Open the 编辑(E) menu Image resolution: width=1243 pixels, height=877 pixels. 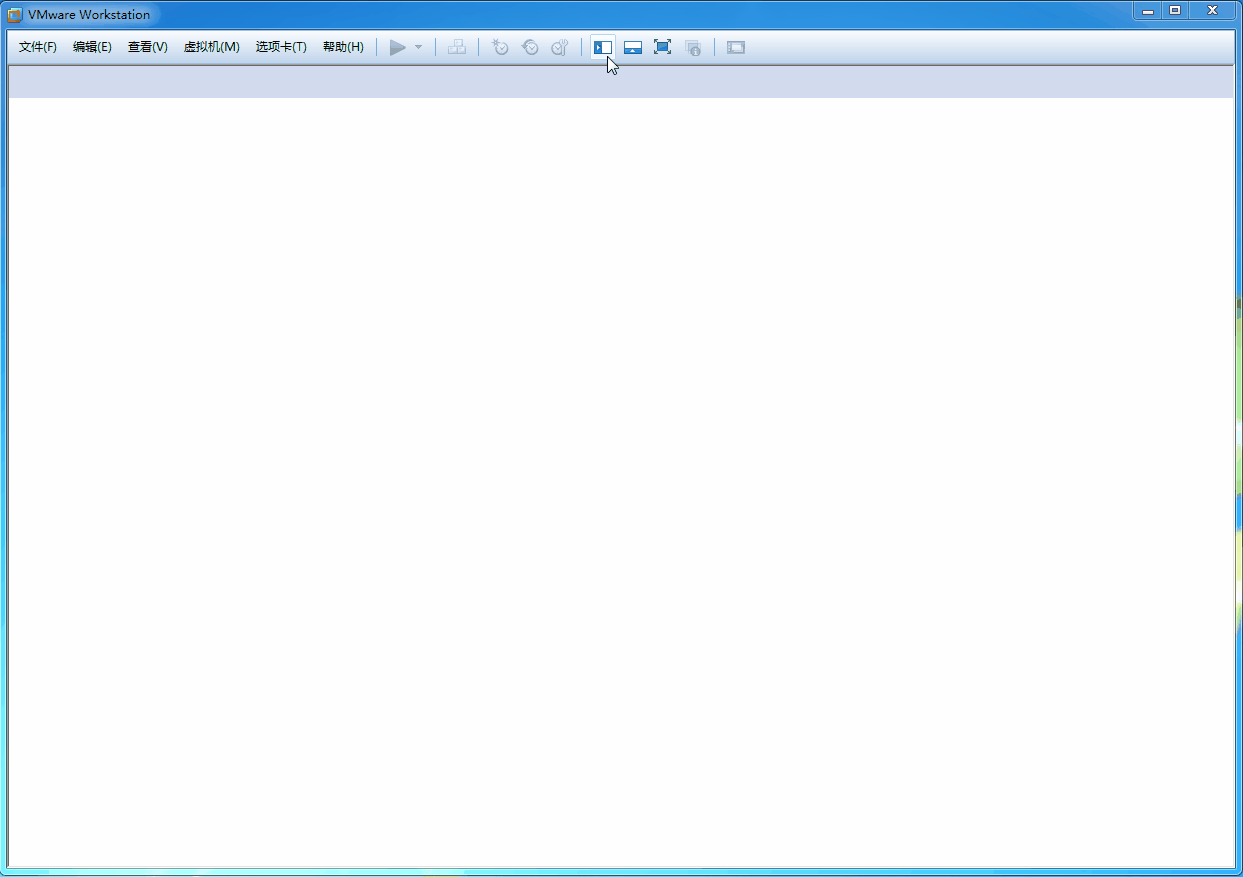pos(92,47)
